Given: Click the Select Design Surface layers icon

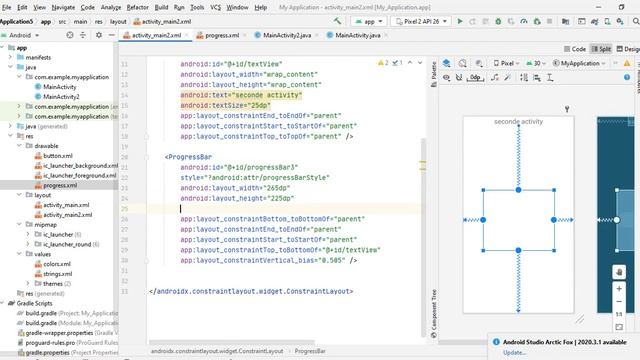Looking at the screenshot, I should 447,63.
